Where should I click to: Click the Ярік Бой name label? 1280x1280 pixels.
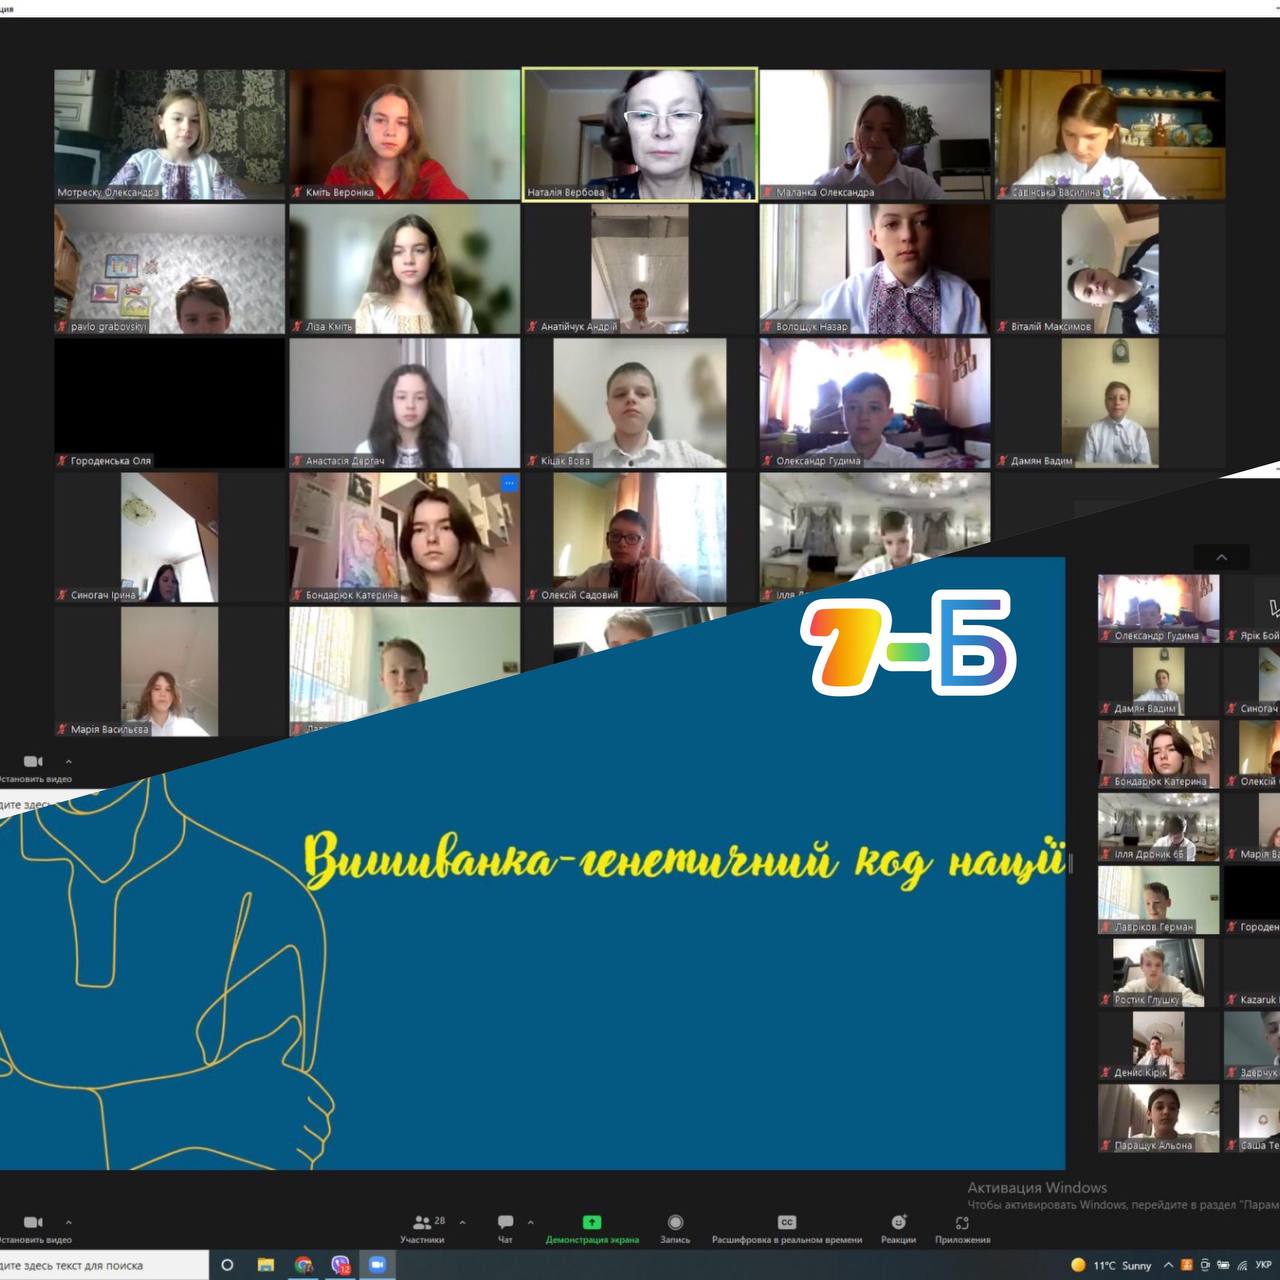1259,635
